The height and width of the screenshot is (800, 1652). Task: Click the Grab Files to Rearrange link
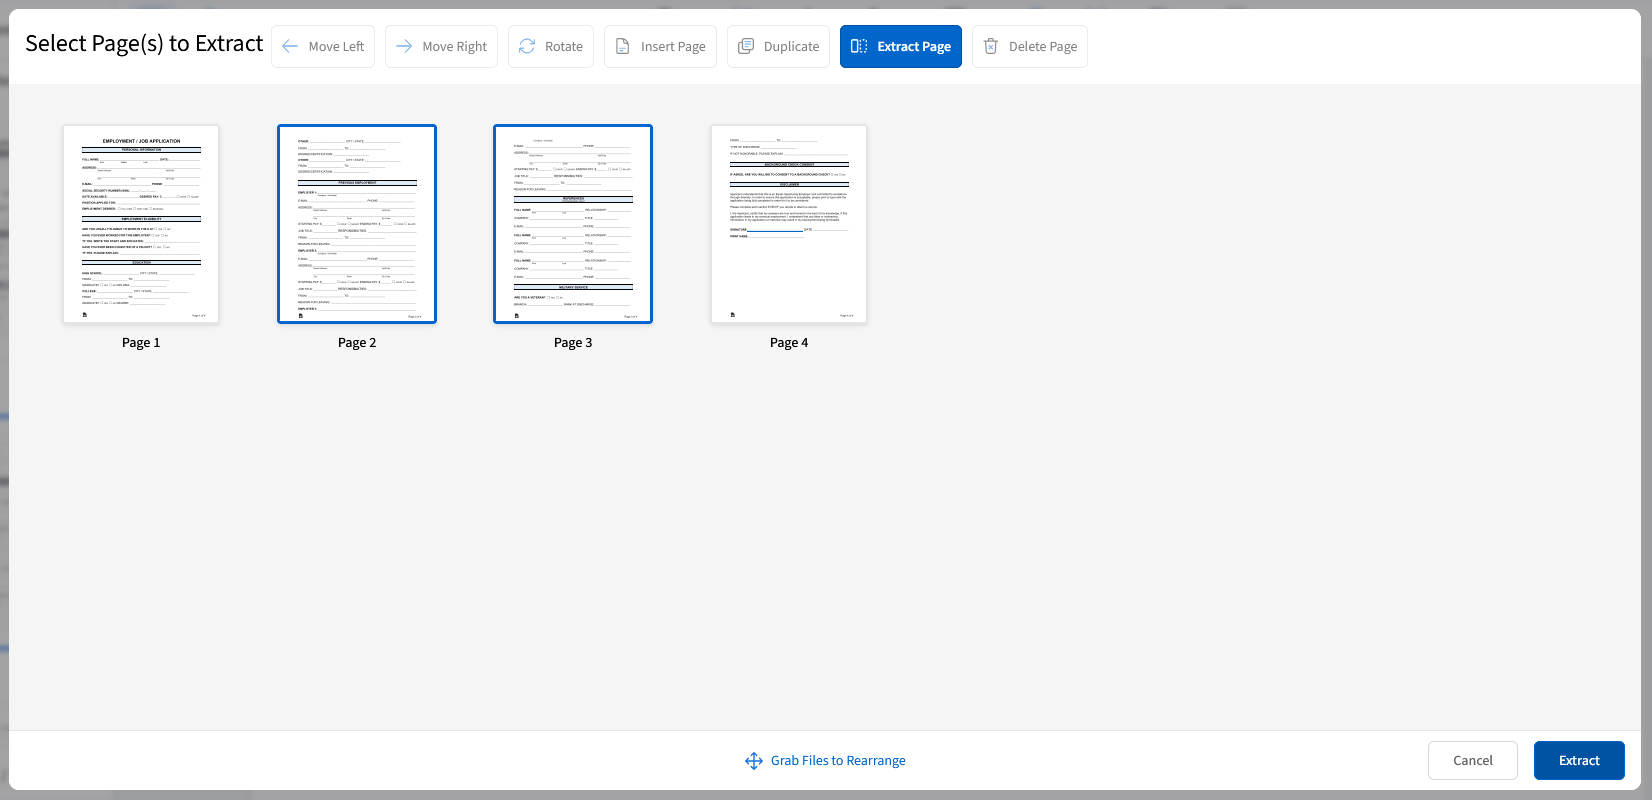point(838,761)
